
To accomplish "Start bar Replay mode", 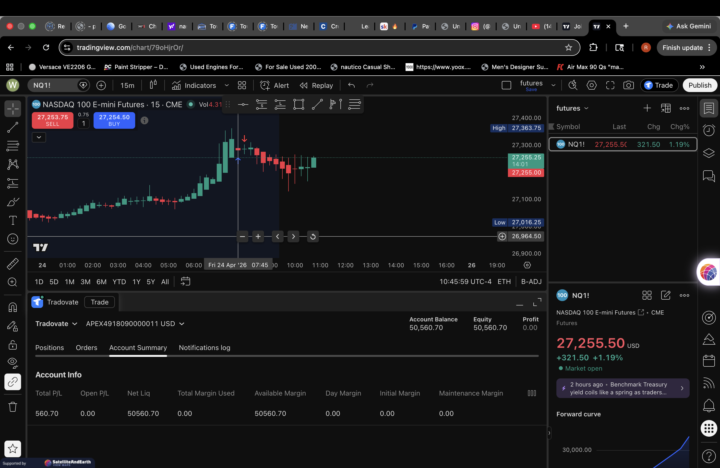I will click(316, 85).
